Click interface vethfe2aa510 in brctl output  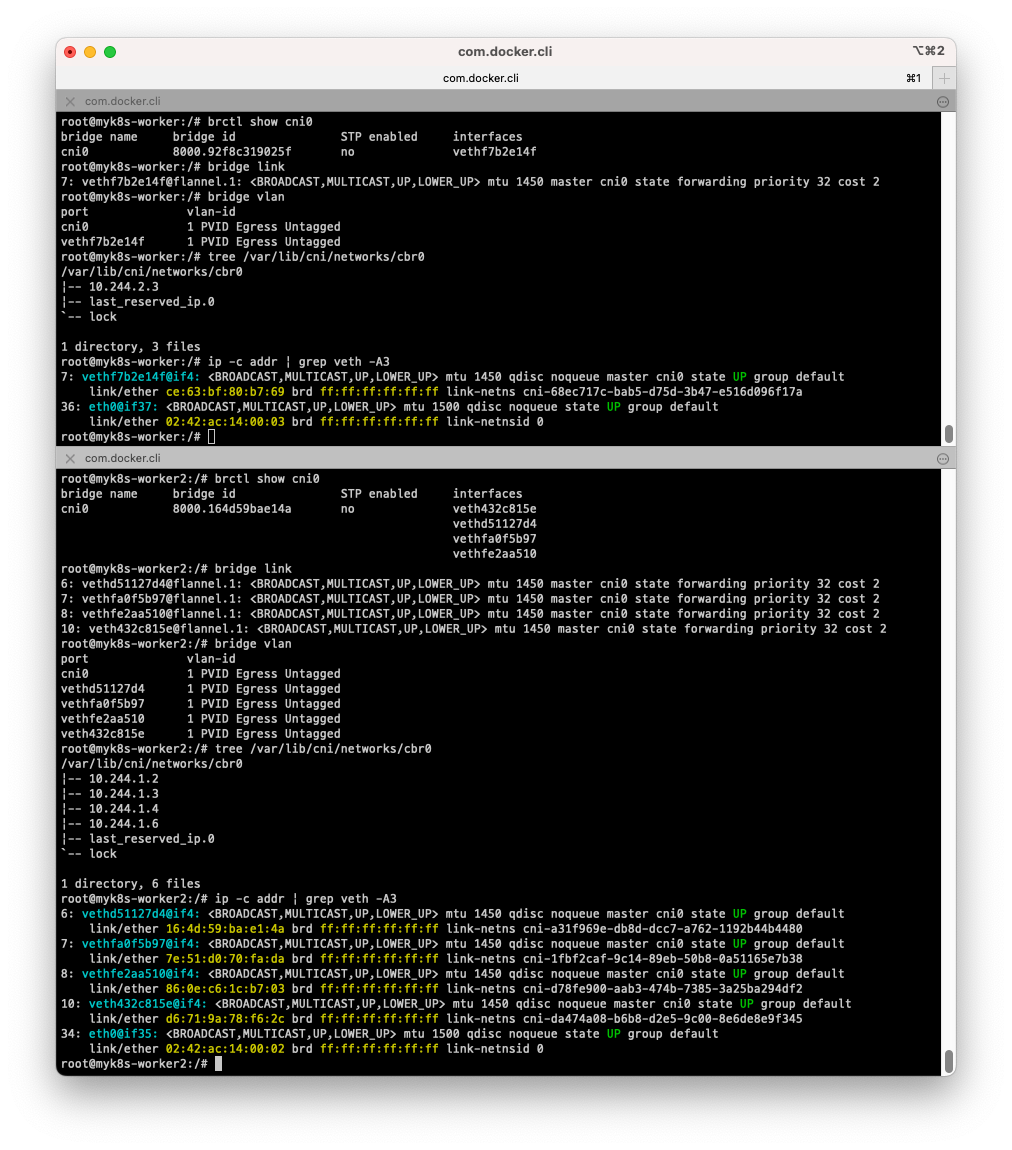494,554
